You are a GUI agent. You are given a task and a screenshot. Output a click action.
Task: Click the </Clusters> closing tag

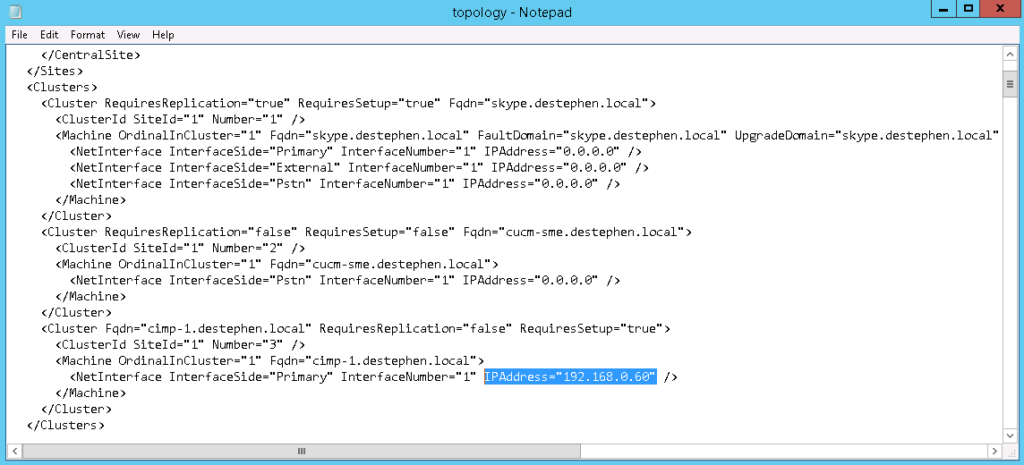[x=65, y=425]
